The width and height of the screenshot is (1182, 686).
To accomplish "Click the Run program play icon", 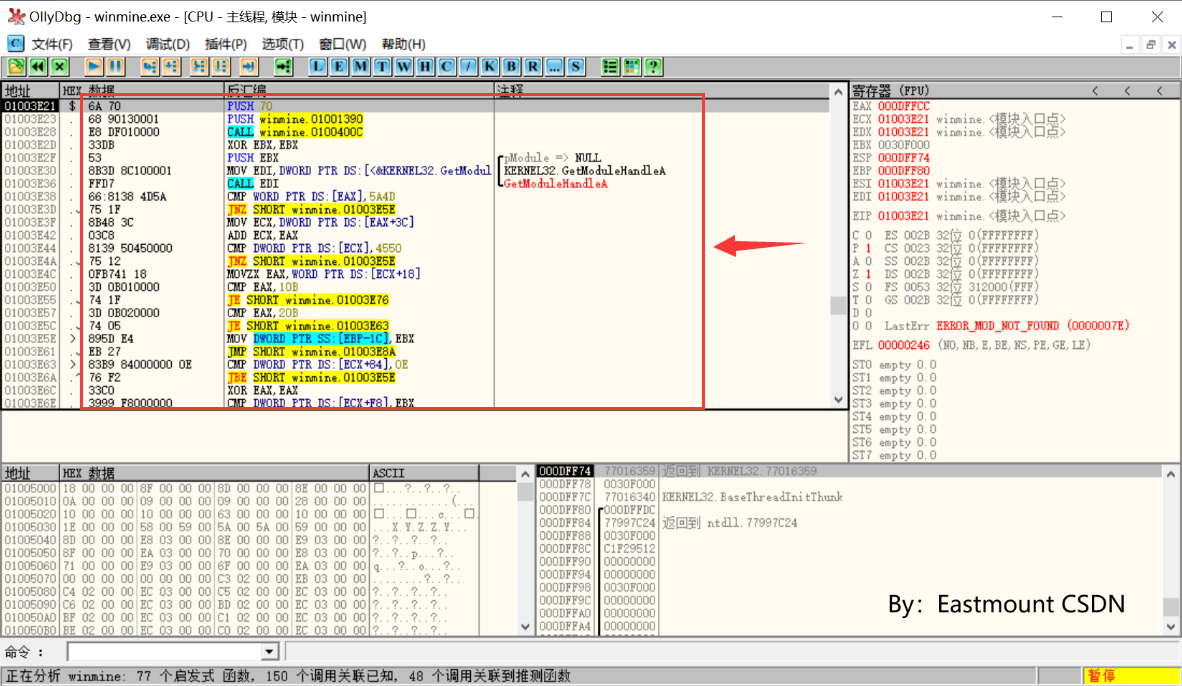I will tap(93, 66).
